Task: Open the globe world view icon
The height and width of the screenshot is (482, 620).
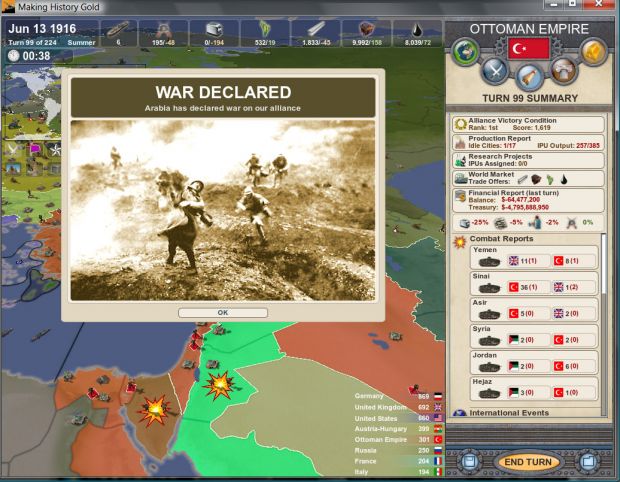Action: [465, 52]
